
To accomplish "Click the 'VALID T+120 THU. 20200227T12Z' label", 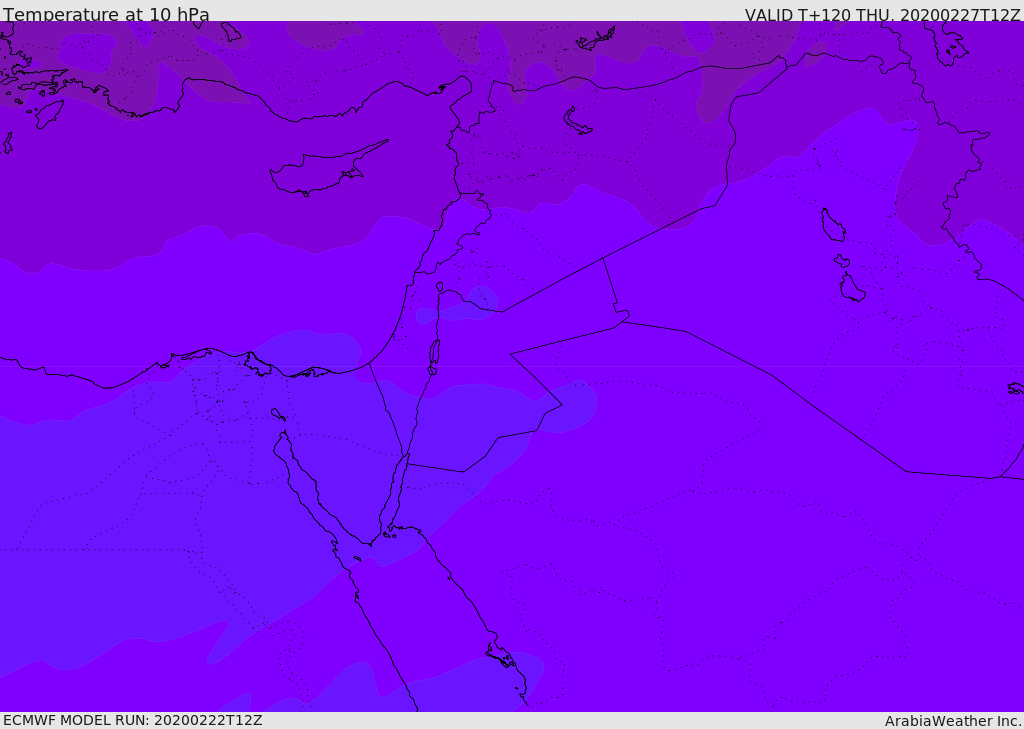I will point(882,14).
